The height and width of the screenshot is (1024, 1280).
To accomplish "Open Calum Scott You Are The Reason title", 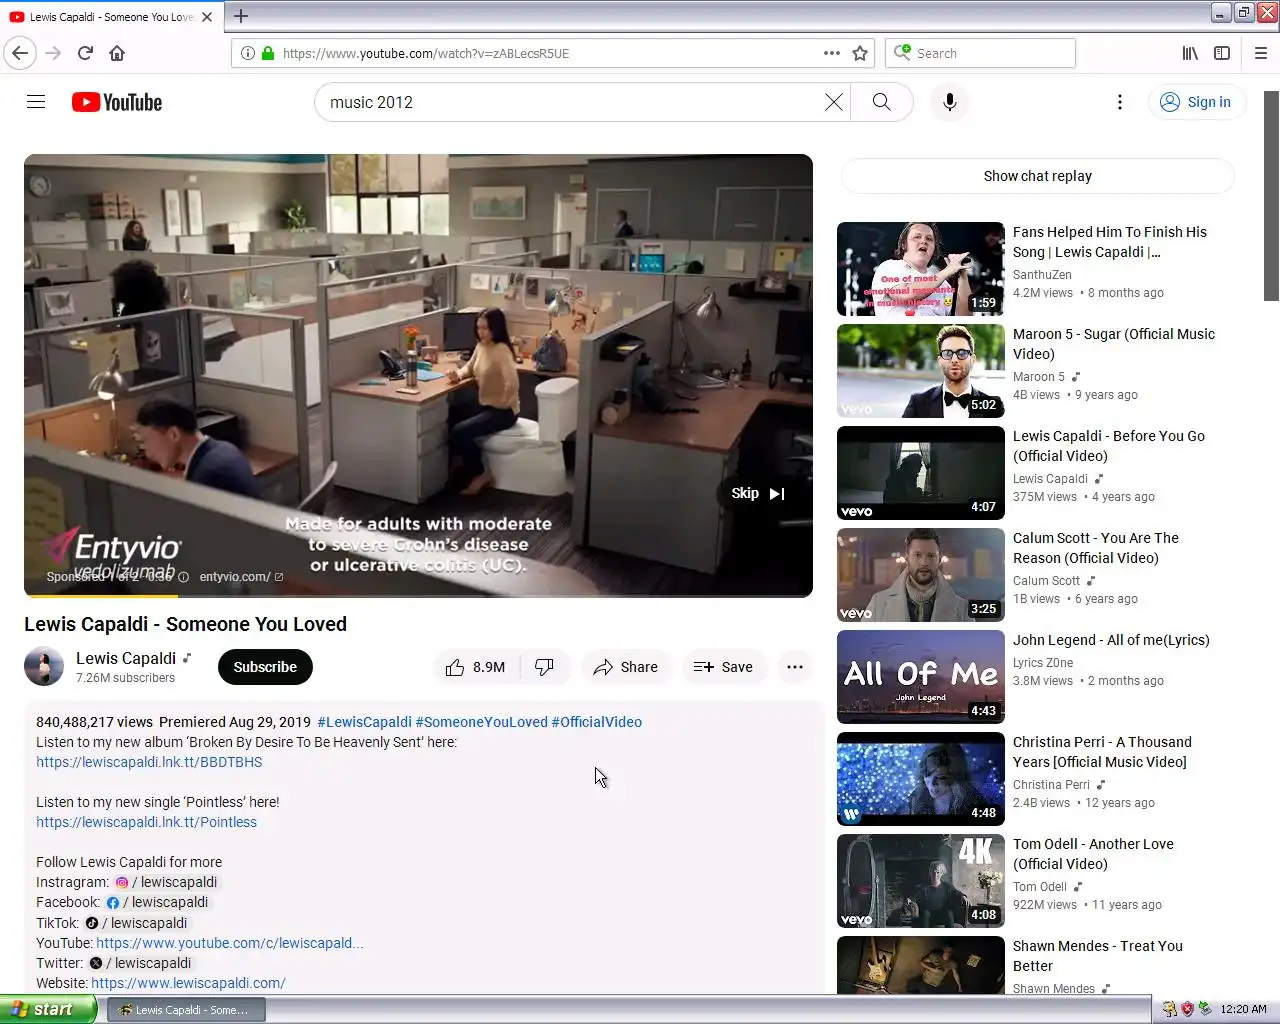I will pyautogui.click(x=1096, y=548).
